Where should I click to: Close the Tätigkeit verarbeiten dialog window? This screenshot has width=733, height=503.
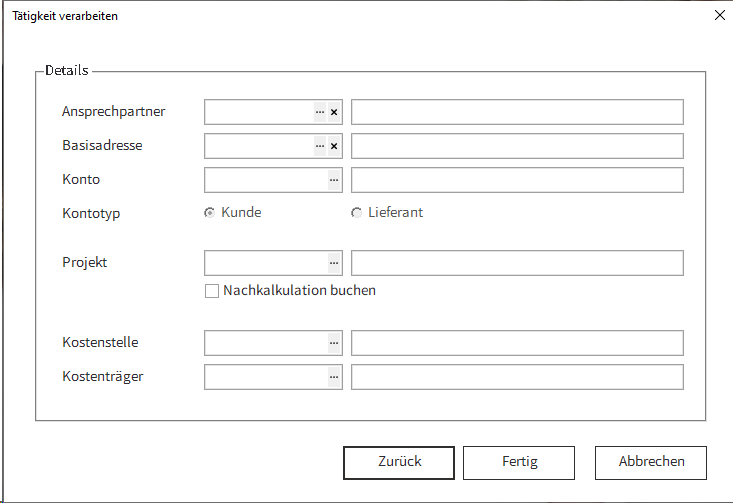click(718, 15)
